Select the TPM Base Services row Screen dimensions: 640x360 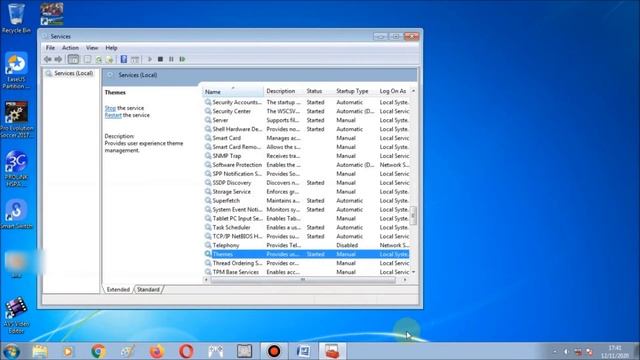click(x=307, y=272)
